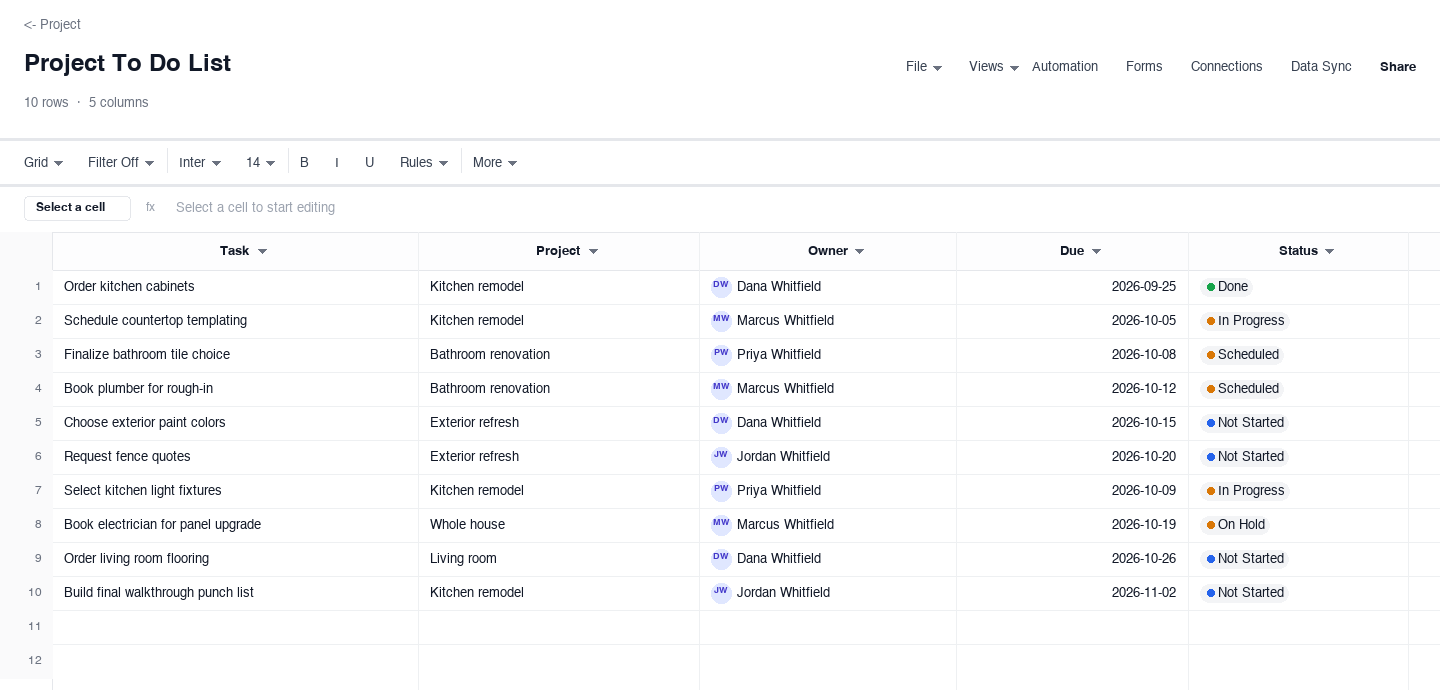Click the Share button
This screenshot has width=1440, height=690.
point(1398,67)
